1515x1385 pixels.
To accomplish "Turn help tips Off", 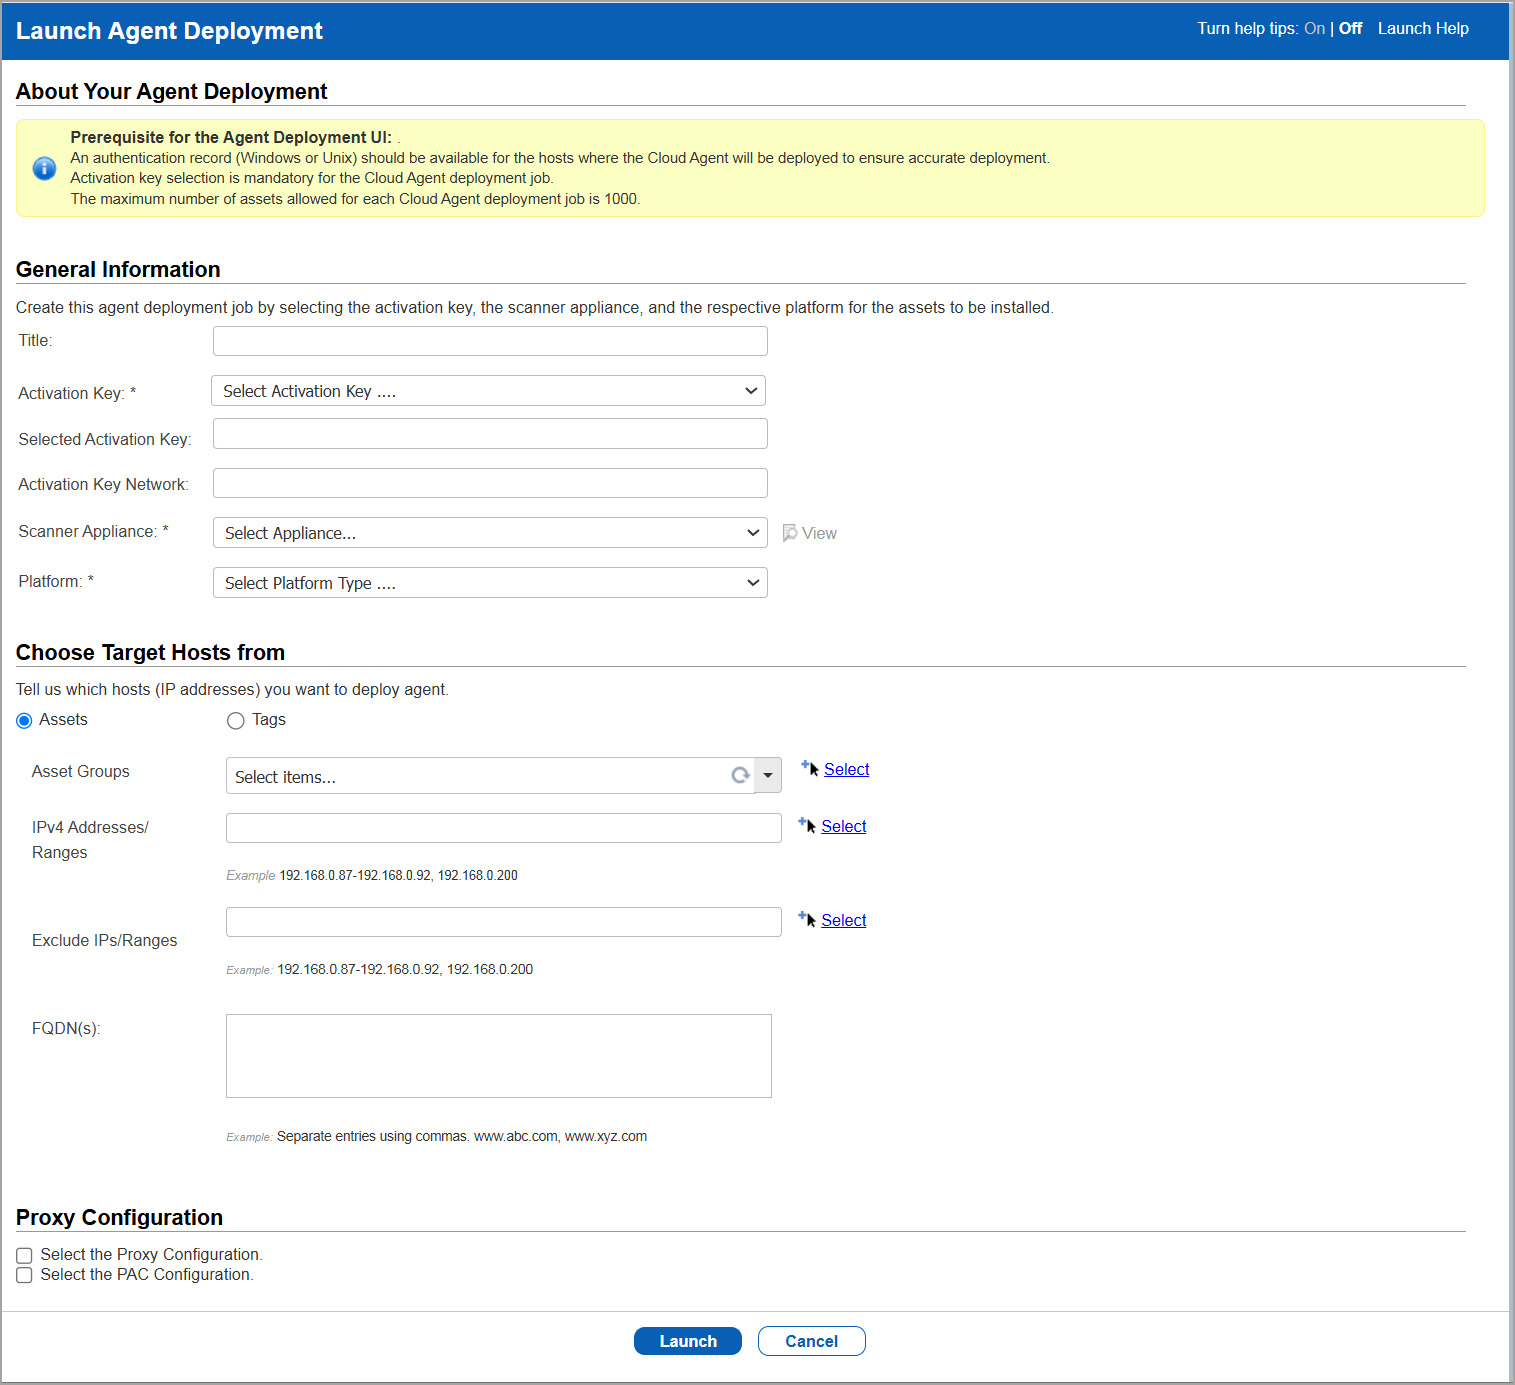I will click(x=1349, y=28).
